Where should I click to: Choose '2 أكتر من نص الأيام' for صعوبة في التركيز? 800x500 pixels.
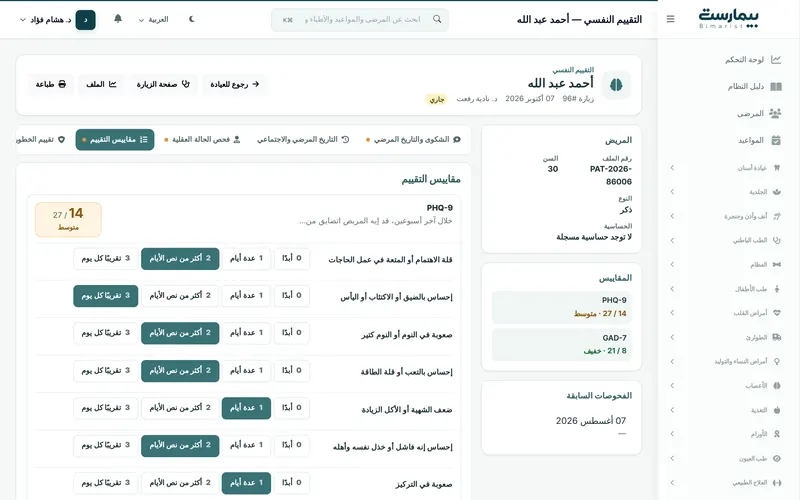click(180, 483)
